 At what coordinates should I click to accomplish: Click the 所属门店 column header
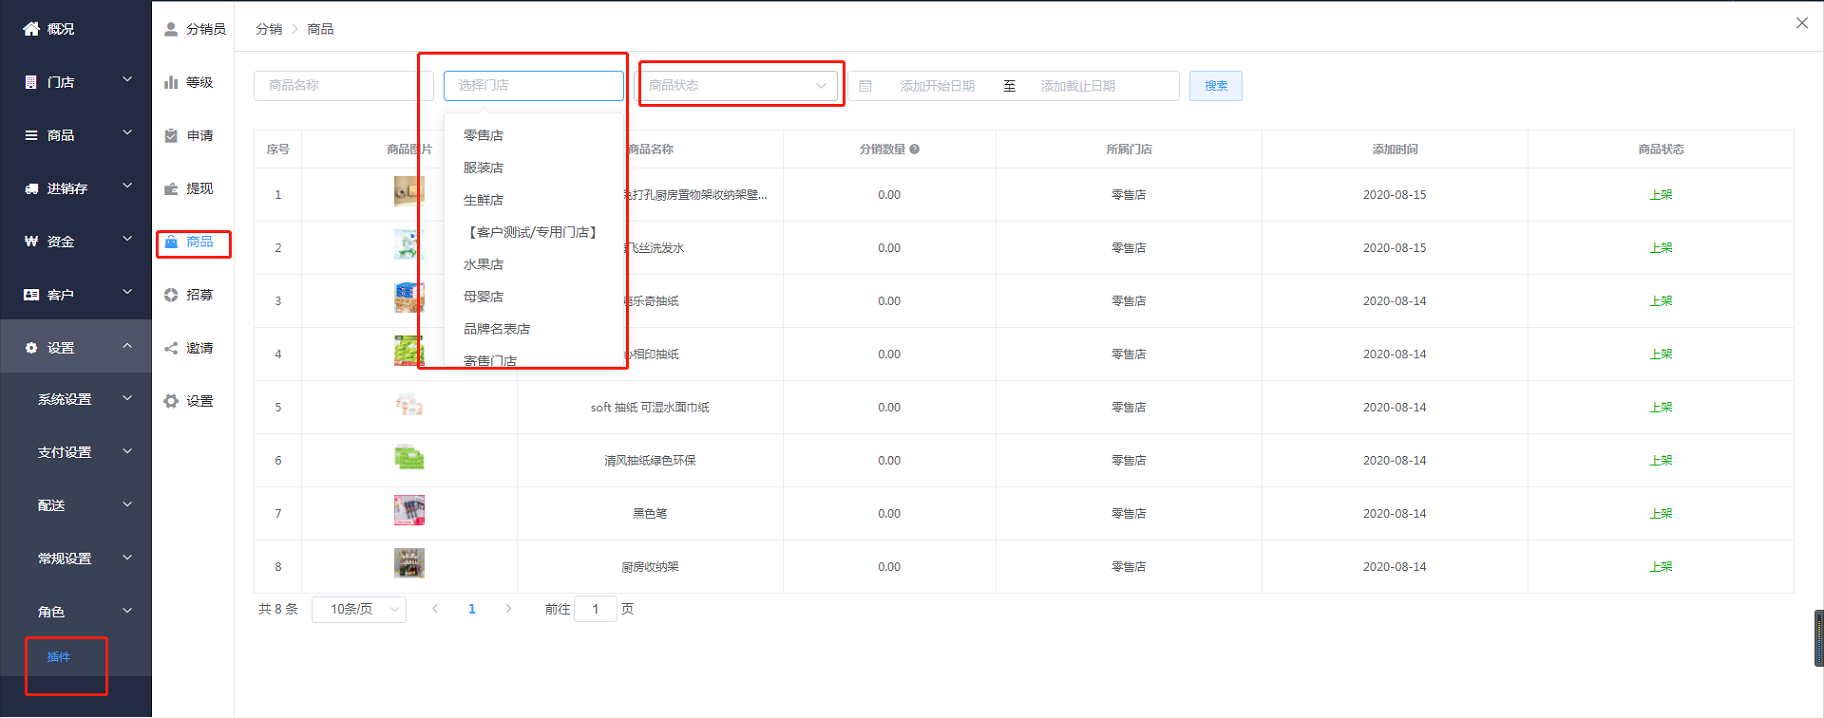[x=1129, y=149]
